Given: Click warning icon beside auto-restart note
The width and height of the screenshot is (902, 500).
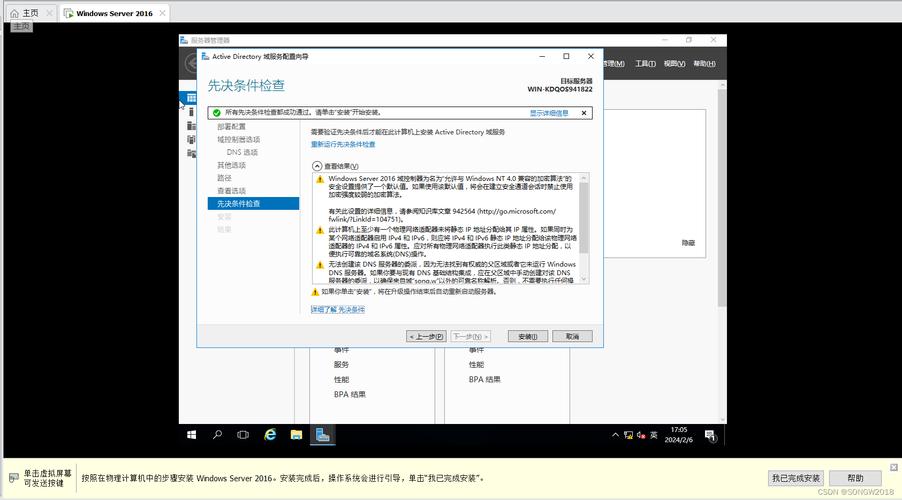Looking at the screenshot, I should [x=315, y=292].
